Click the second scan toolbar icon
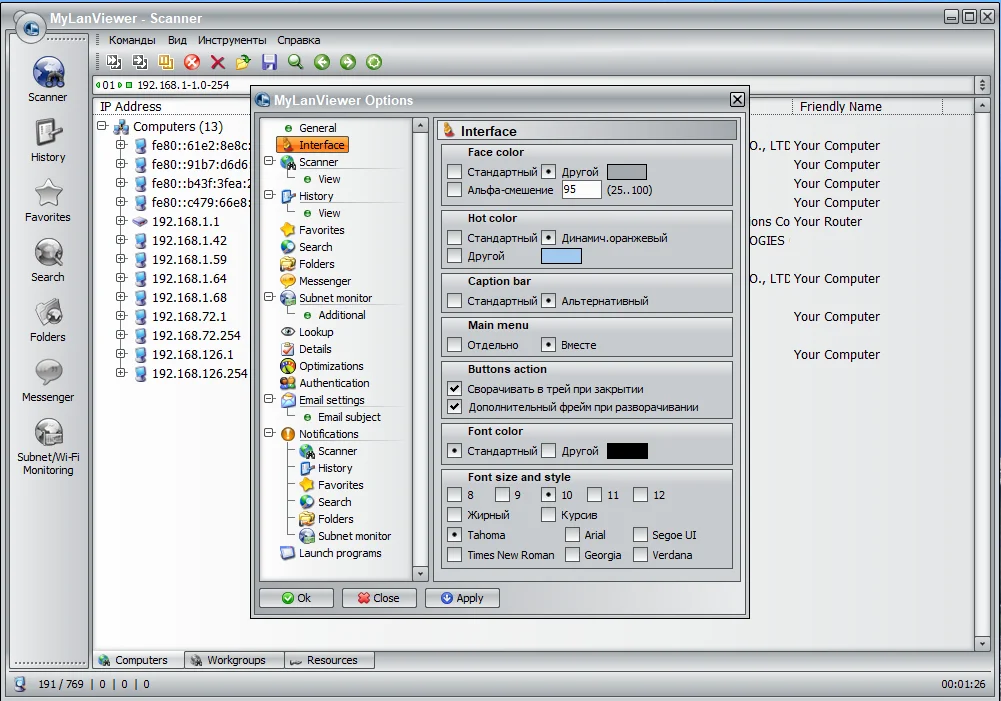 click(x=139, y=62)
